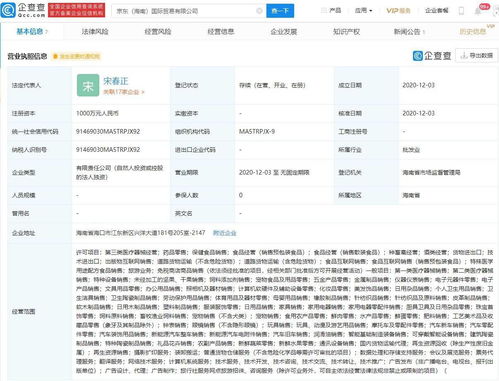Viewport: 499px width, 381px height.
Task: Click the 经营范围 row label
Action: [23, 312]
